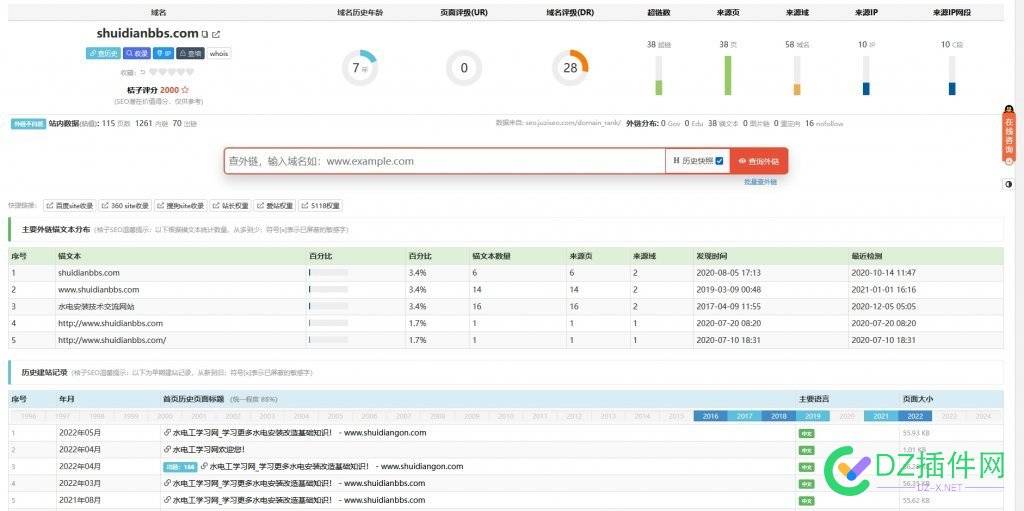Click the 发现时间 column header
The width and height of the screenshot is (1024, 511).
(711, 256)
